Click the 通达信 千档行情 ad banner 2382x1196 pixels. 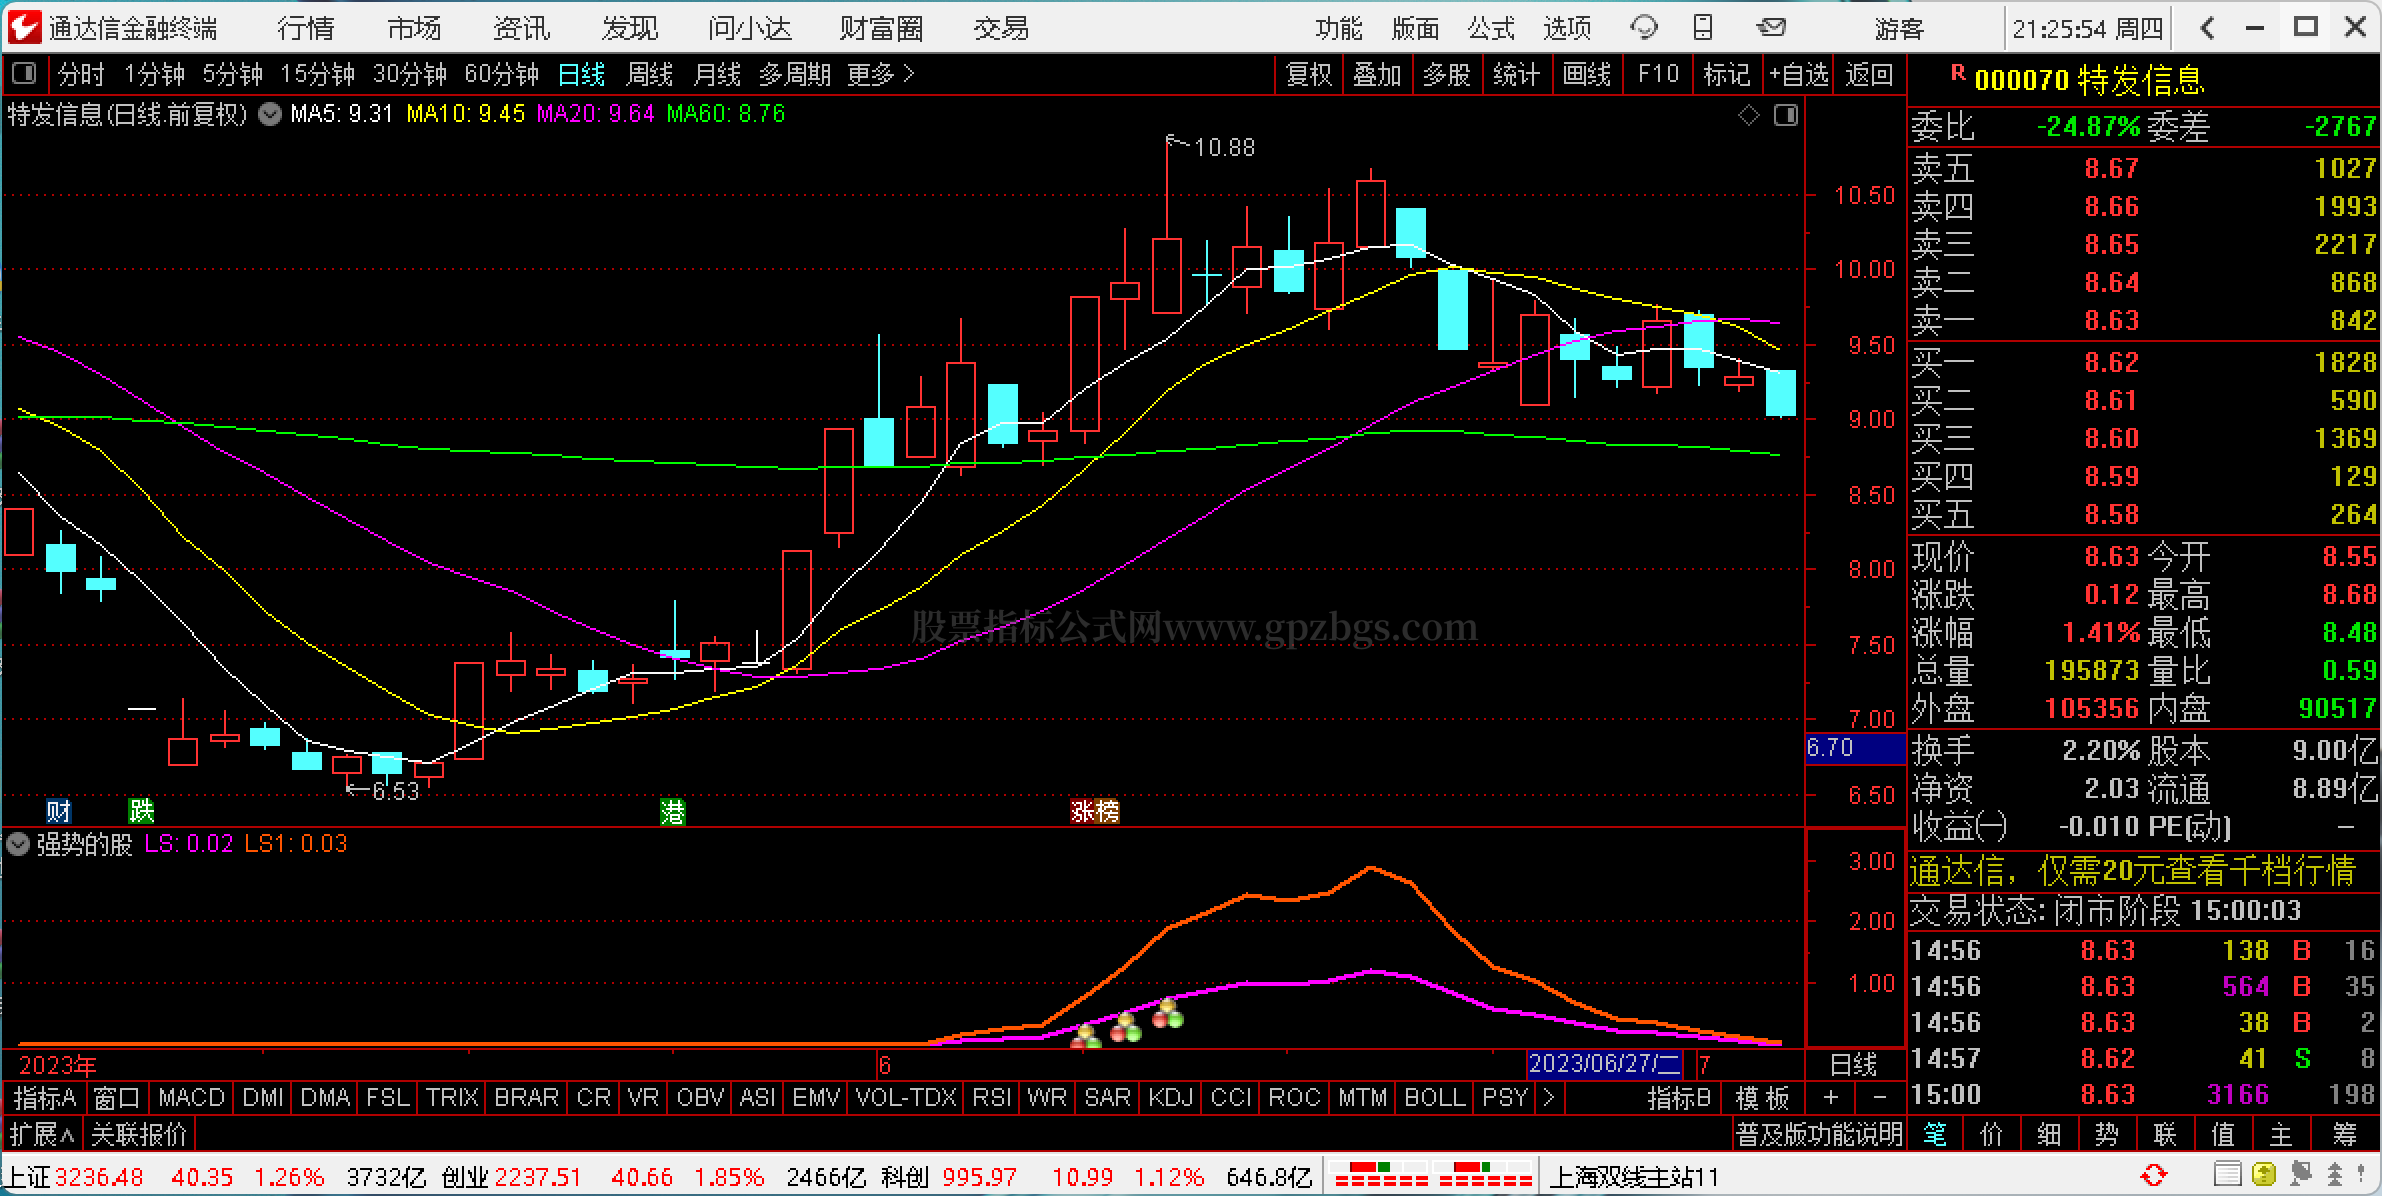pos(2132,871)
